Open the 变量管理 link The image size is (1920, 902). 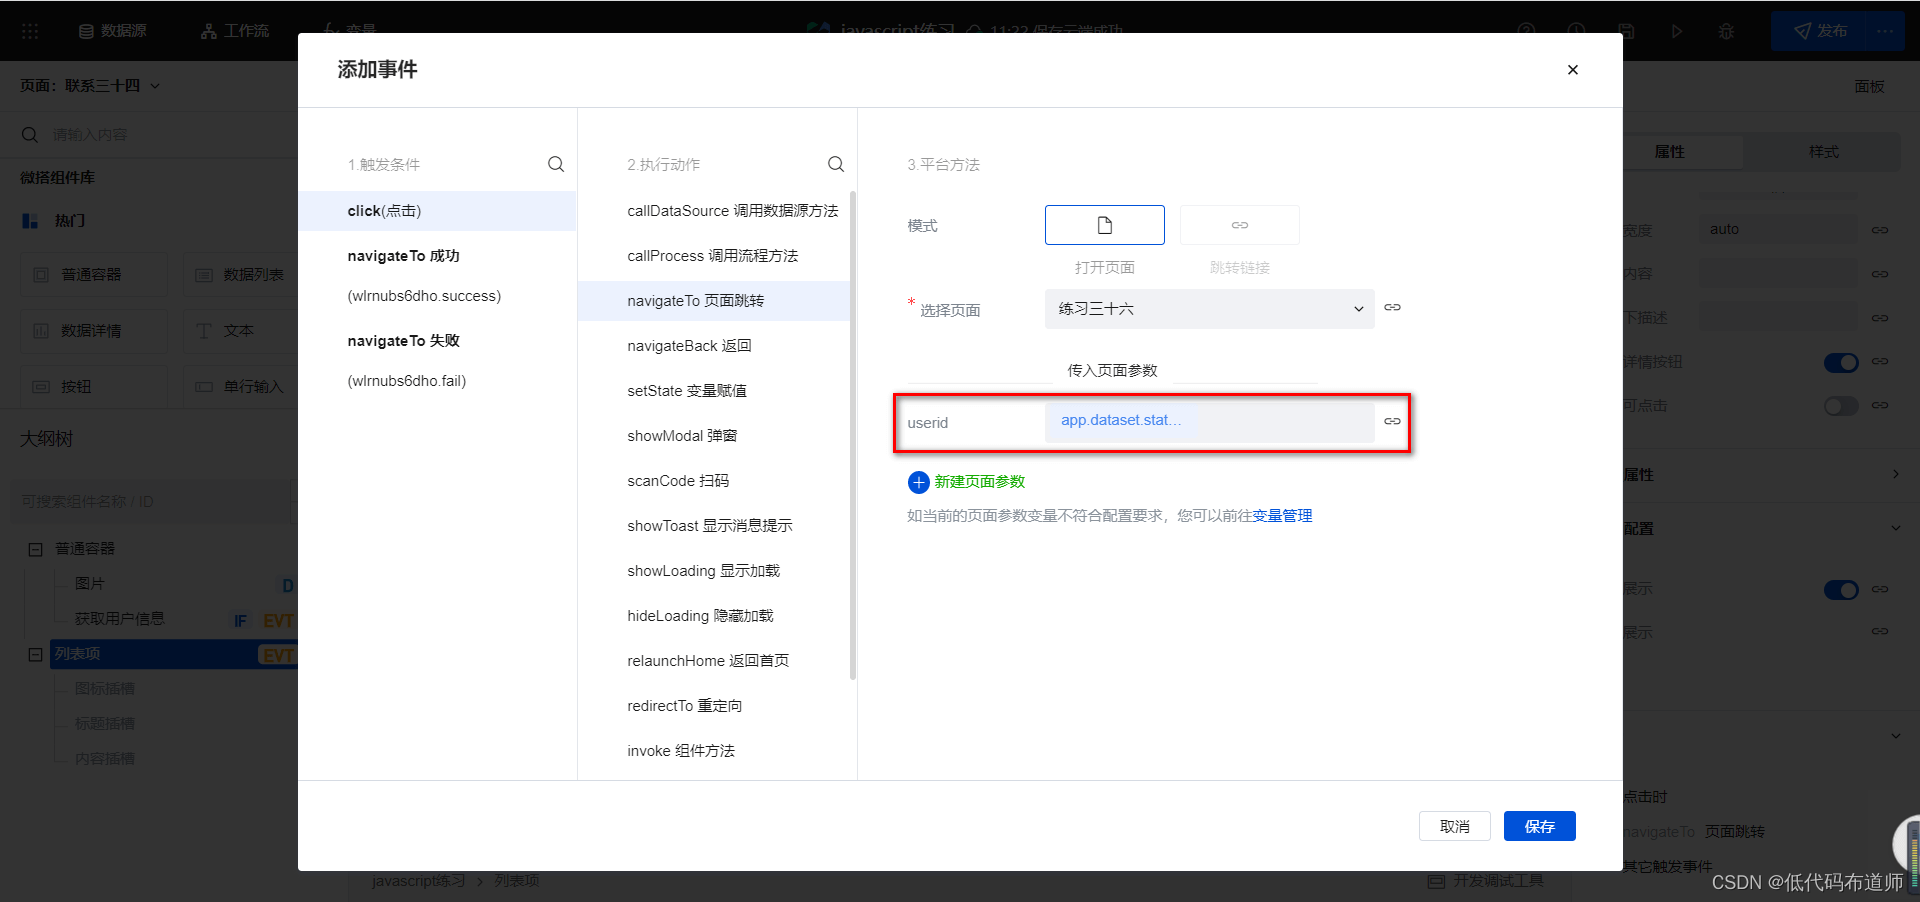point(1282,516)
